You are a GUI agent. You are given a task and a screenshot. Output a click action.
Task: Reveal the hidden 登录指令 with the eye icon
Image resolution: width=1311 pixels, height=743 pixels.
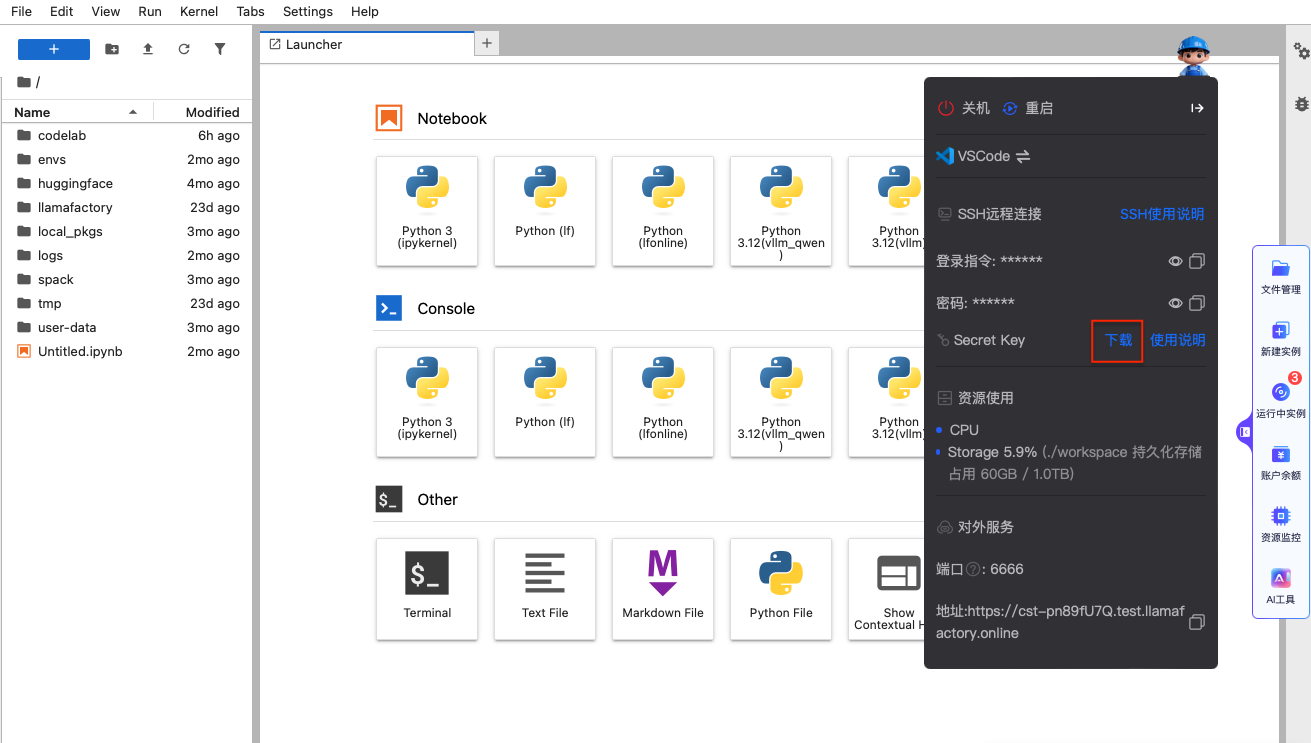(1176, 261)
